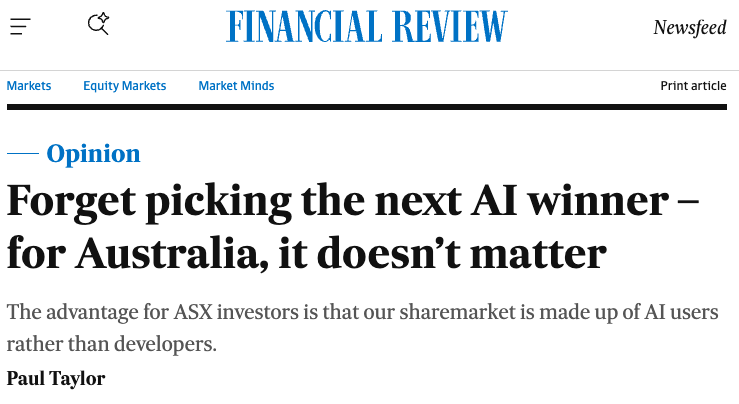Click 'ASX investors' in the summary
Image resolution: width=739 pixels, height=404 pixels.
pyautogui.click(x=236, y=312)
